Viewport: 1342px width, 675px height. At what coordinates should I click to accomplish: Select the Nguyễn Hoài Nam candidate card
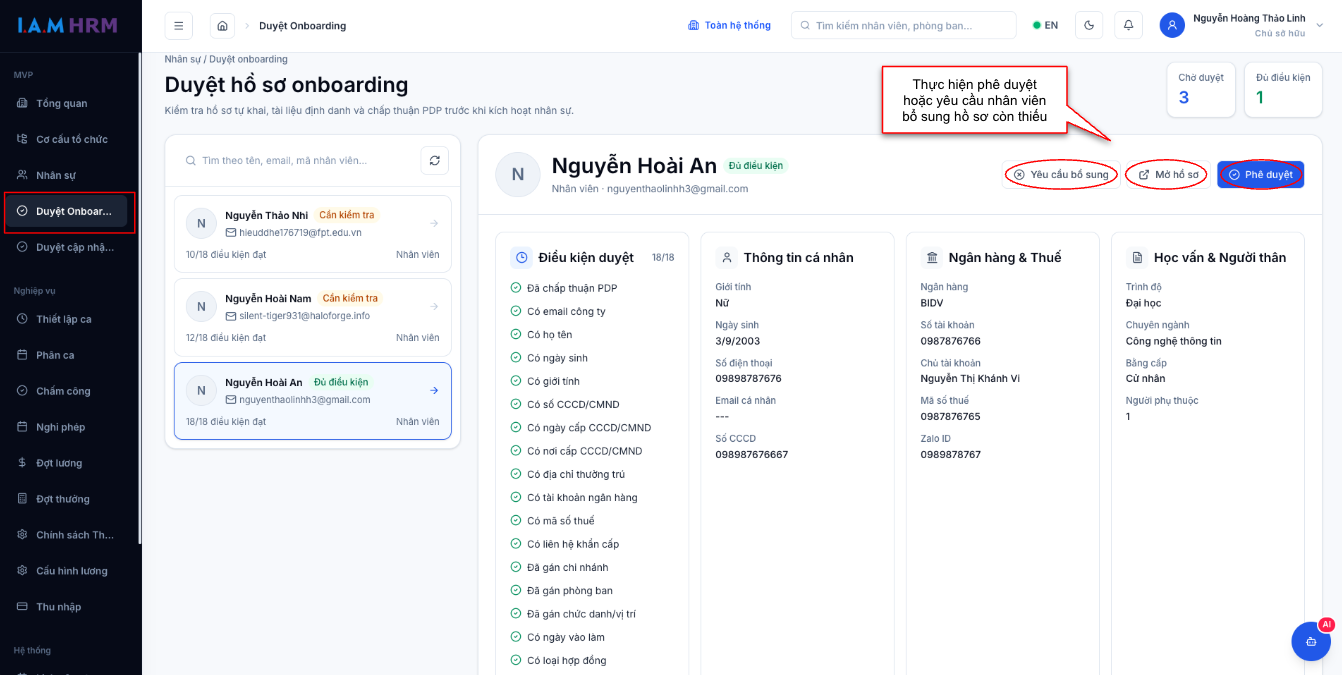[313, 317]
